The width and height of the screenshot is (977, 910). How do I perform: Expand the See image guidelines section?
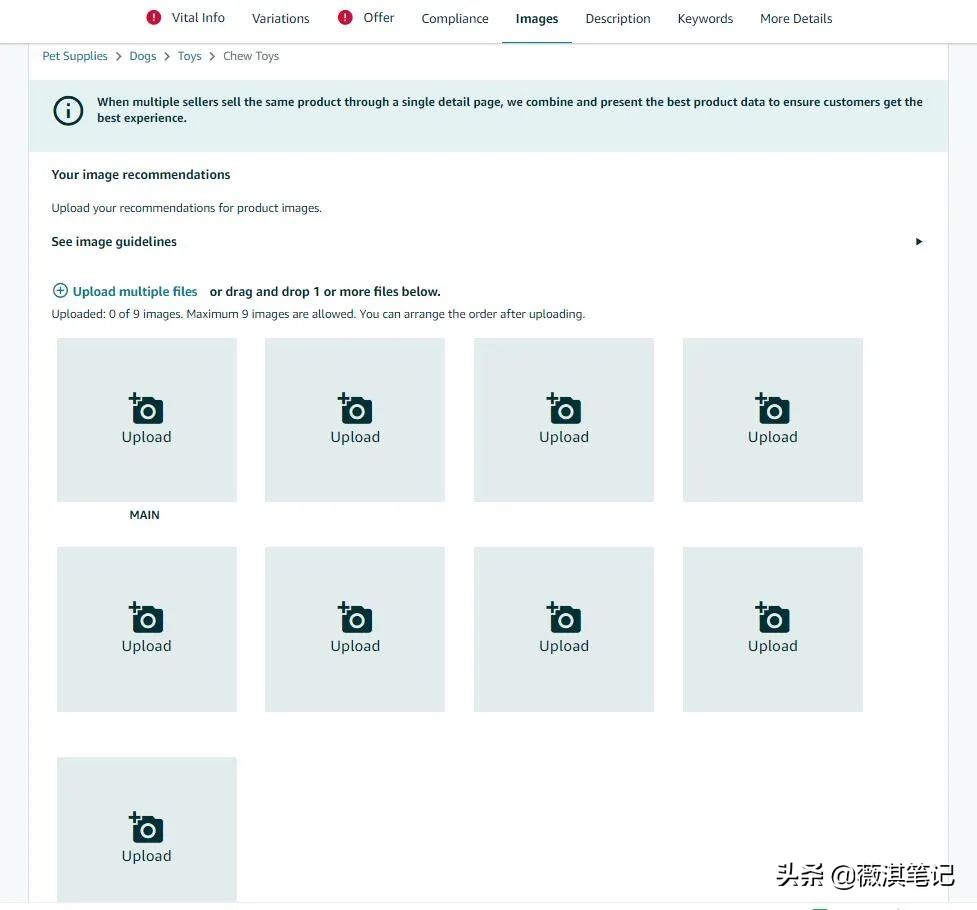[x=113, y=241]
